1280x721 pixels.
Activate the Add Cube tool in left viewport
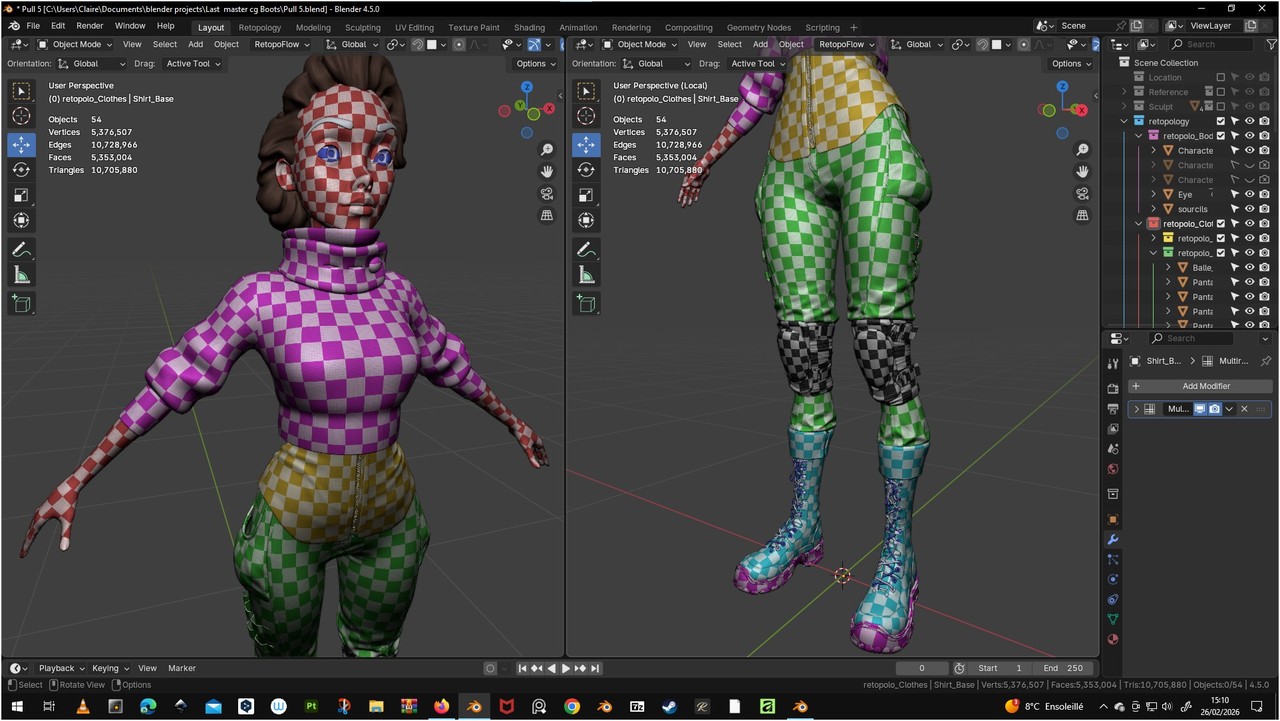pyautogui.click(x=21, y=303)
